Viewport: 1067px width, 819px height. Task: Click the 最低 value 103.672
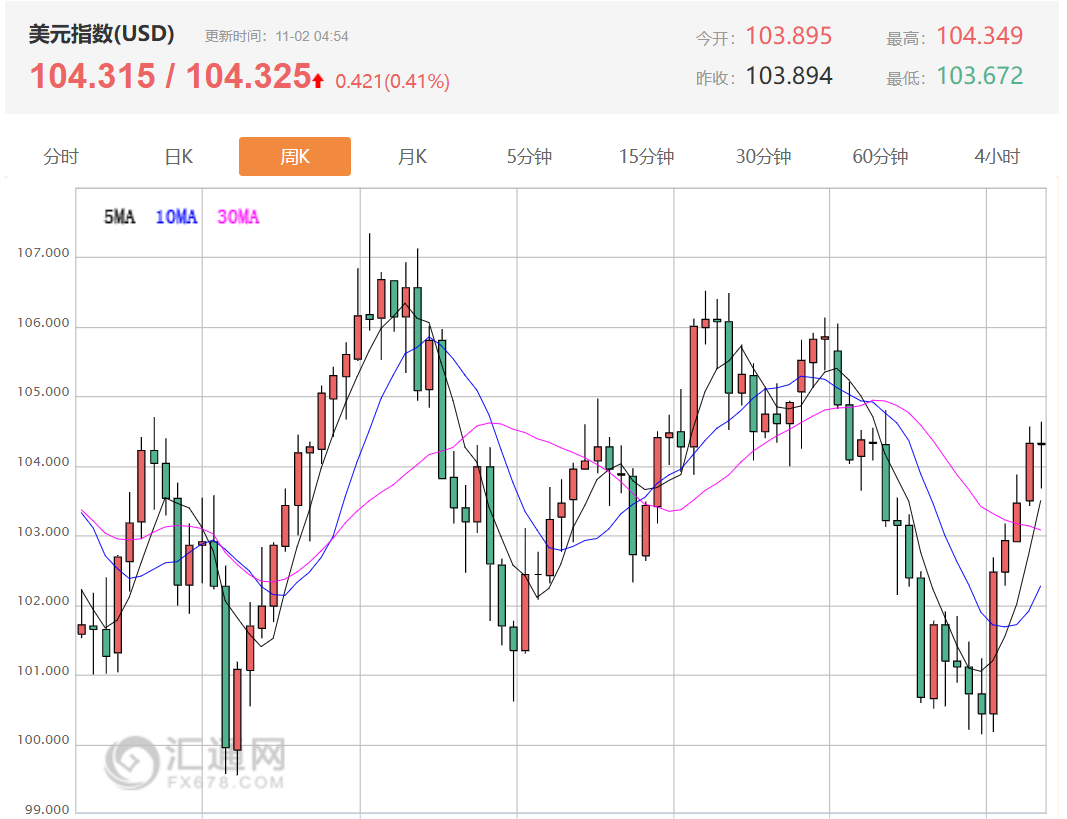(x=980, y=76)
